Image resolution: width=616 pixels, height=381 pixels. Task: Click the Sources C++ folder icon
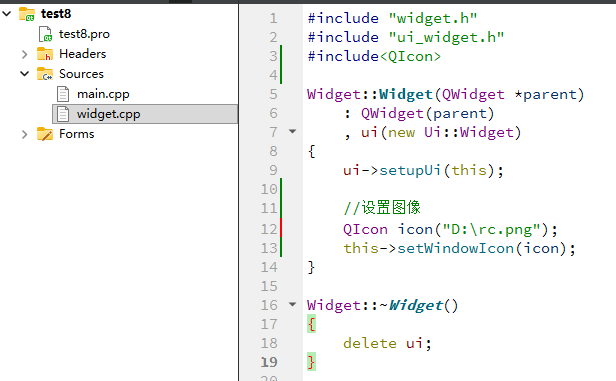[45, 74]
